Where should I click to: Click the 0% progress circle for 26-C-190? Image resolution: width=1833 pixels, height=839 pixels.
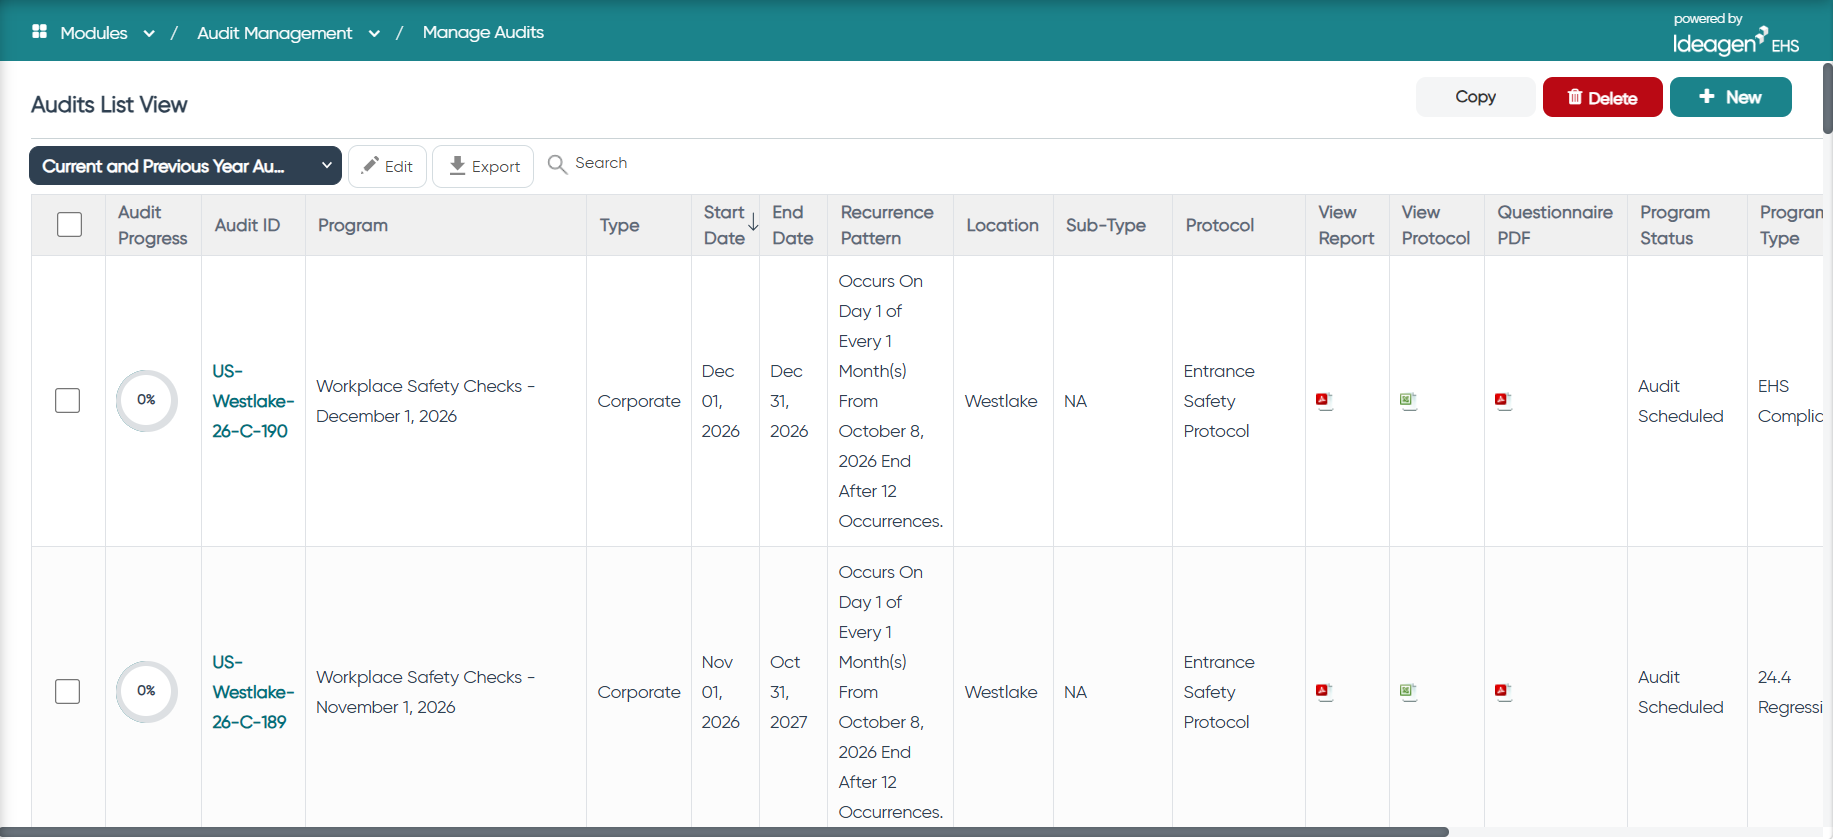point(147,401)
